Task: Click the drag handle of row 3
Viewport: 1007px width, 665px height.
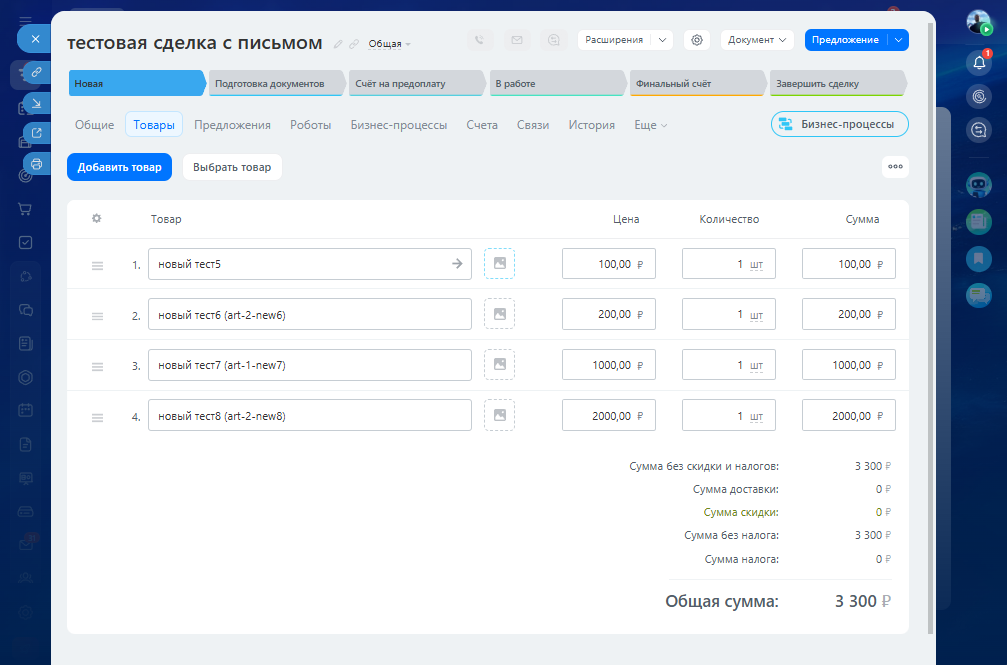Action: click(98, 366)
